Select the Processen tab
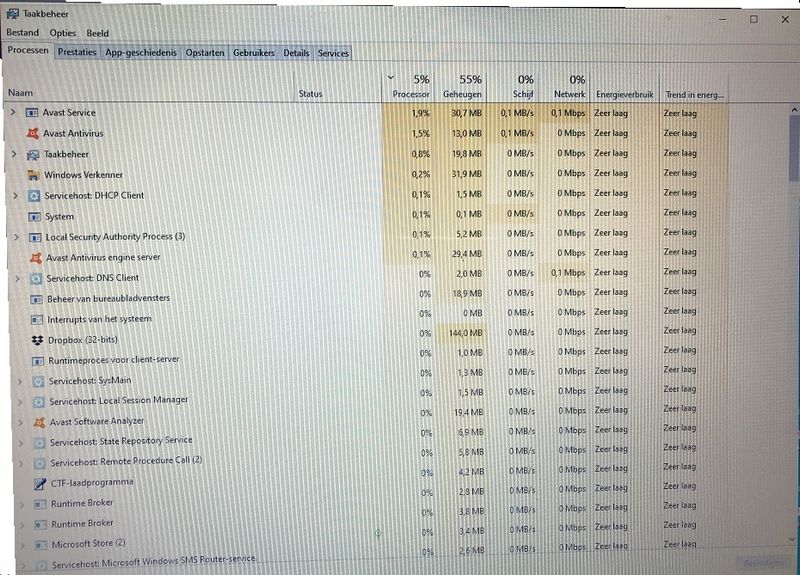Screen dimensions: 800x575 click(28, 50)
